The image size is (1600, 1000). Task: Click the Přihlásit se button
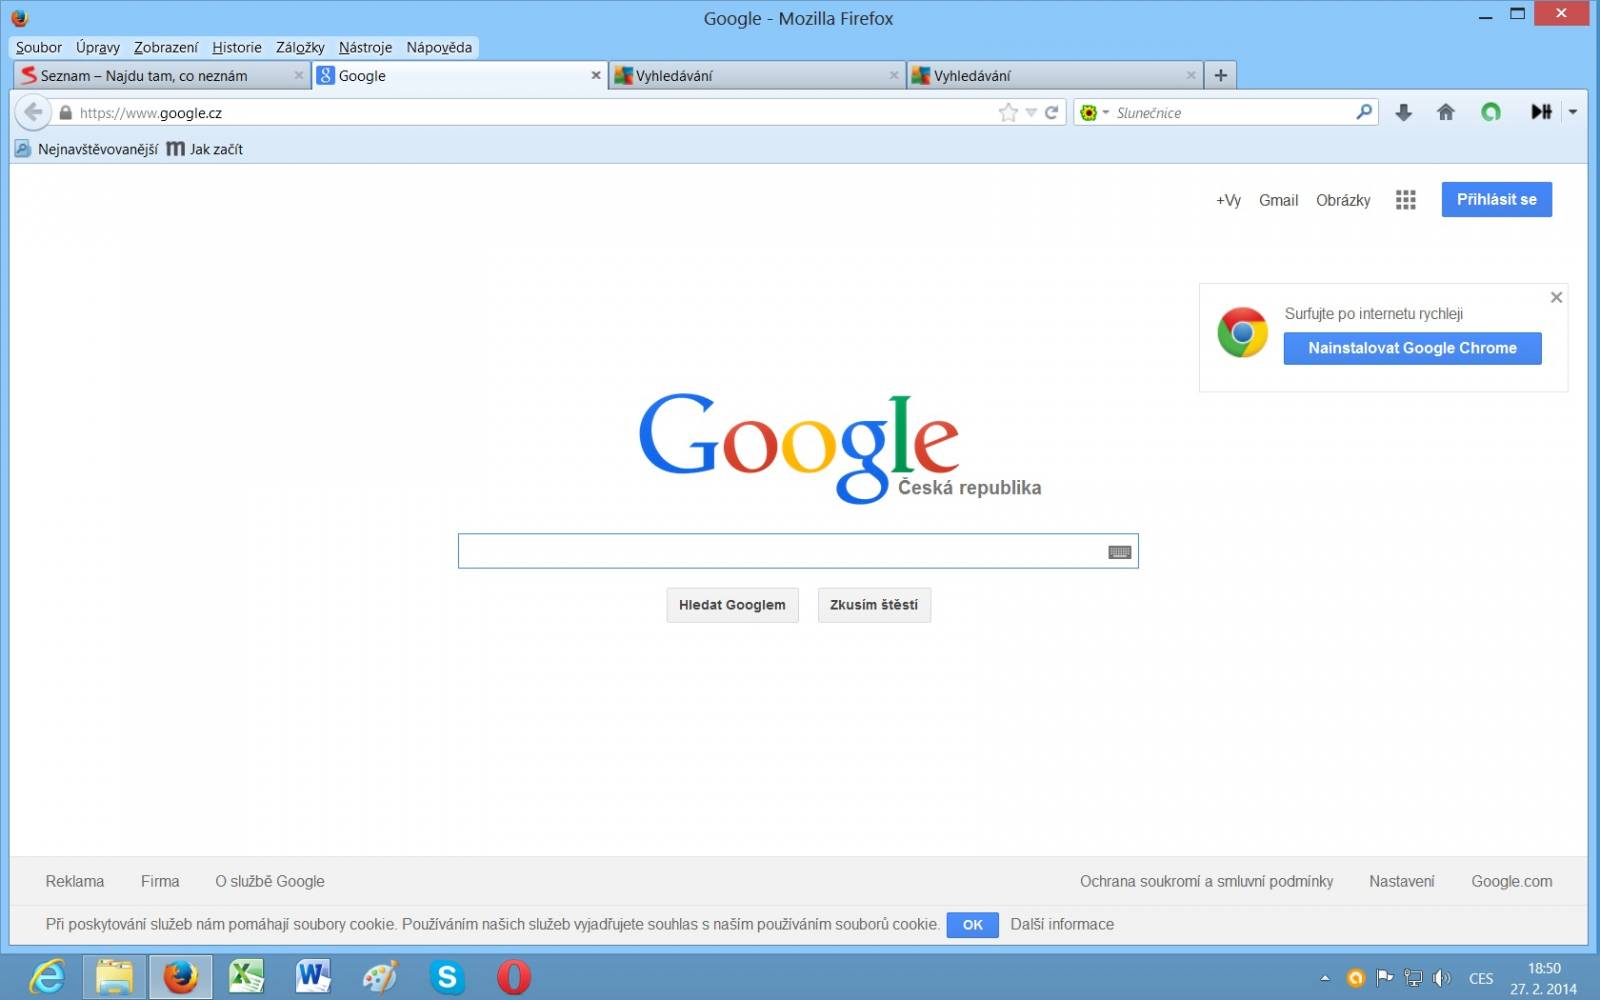(1496, 199)
